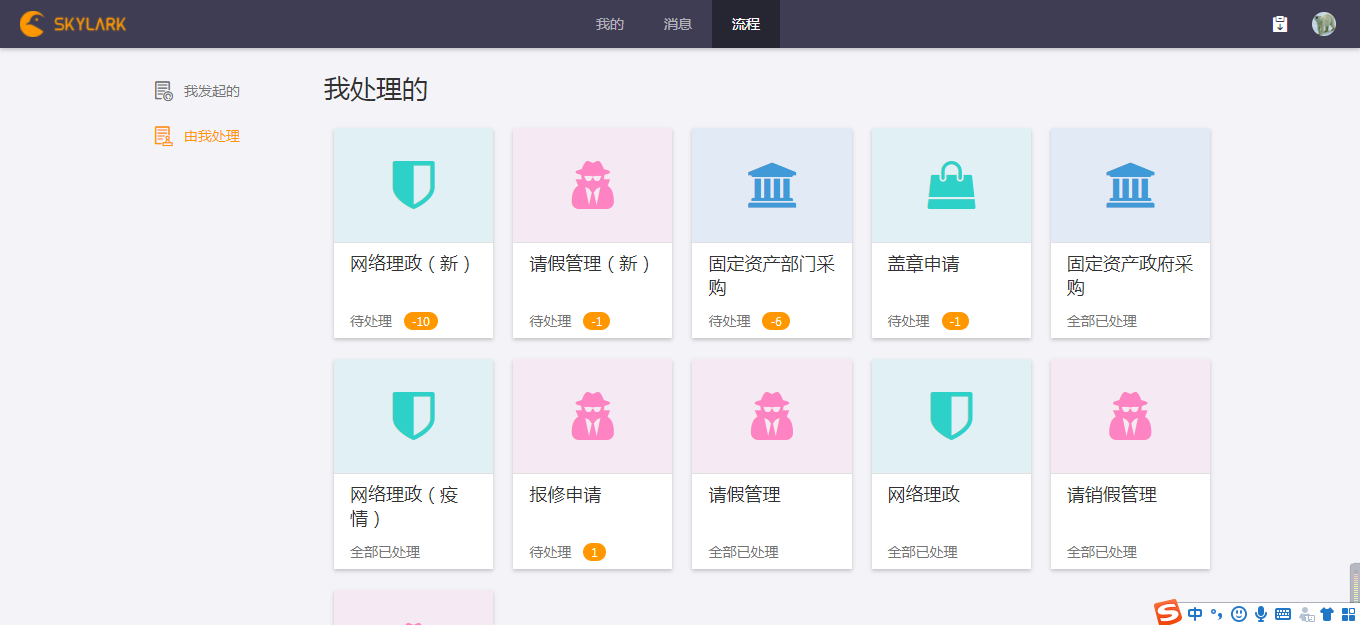Click 待处理 text on 网络理政（新）card
Screen dimensions: 1360x625
371,321
